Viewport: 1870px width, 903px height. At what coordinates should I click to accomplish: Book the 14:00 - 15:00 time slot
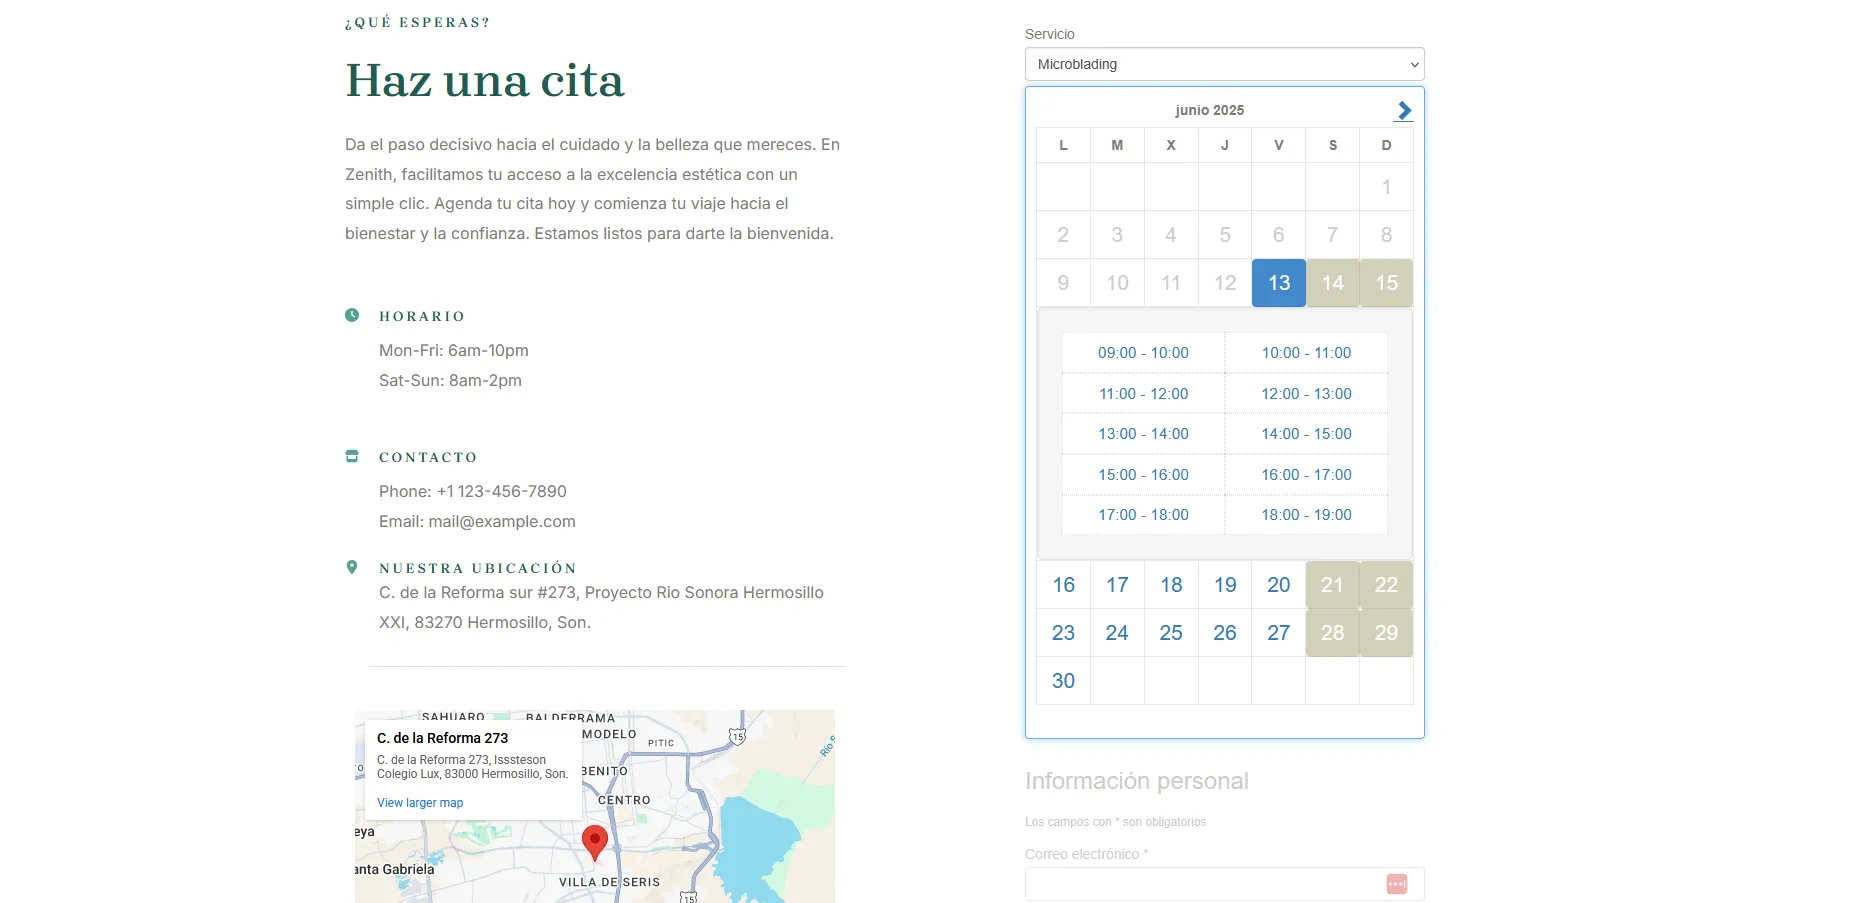pos(1306,434)
